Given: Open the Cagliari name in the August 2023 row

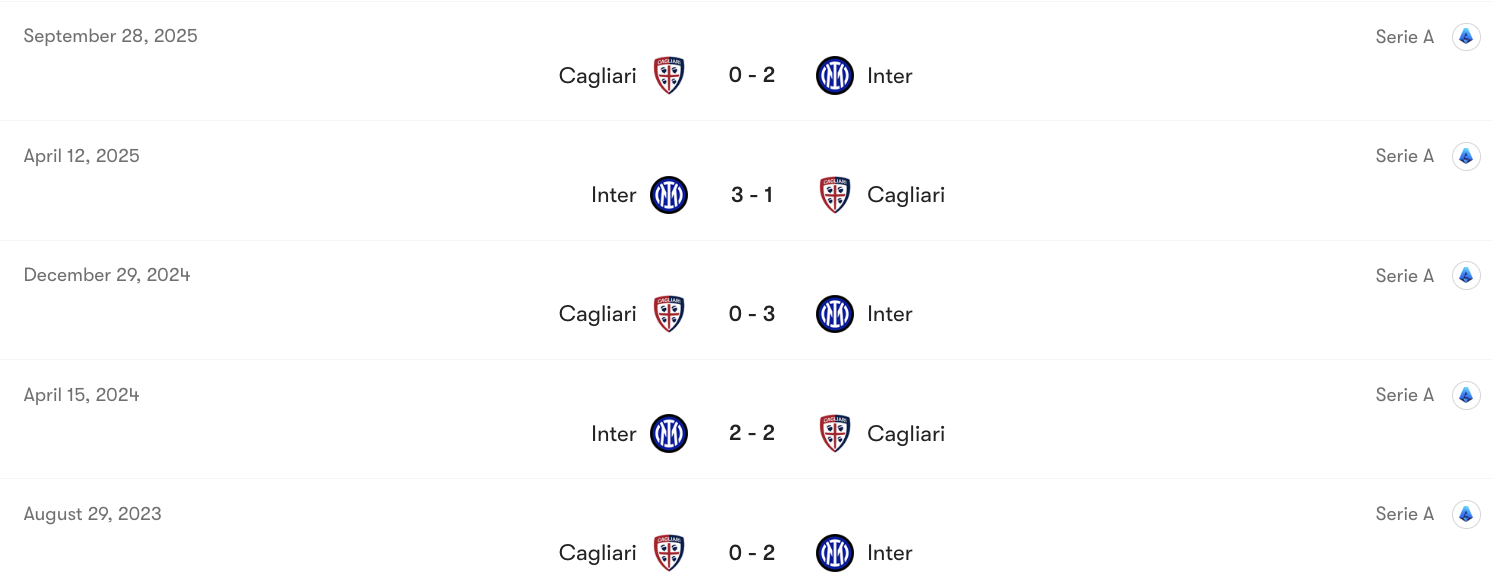Looking at the screenshot, I should click(597, 552).
